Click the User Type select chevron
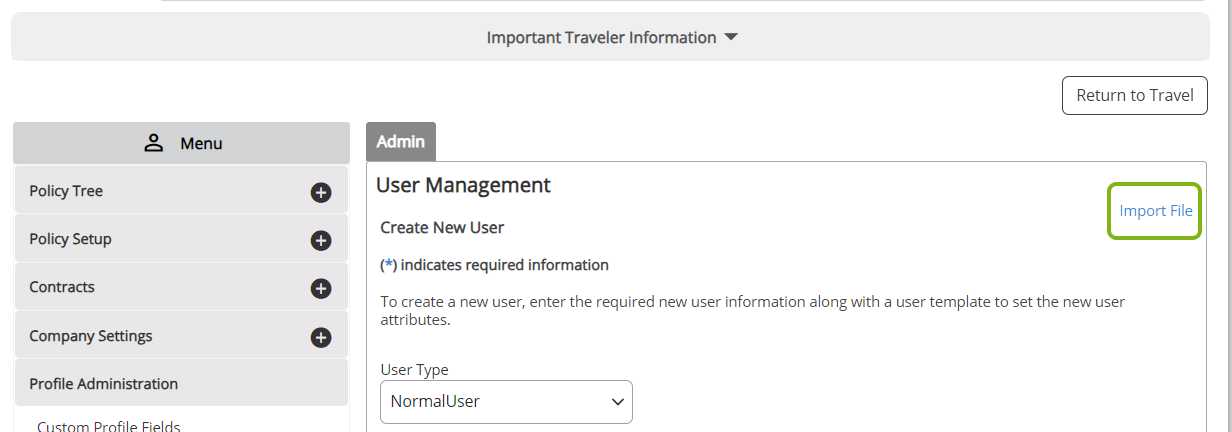Viewport: 1232px width, 432px height. tap(617, 402)
